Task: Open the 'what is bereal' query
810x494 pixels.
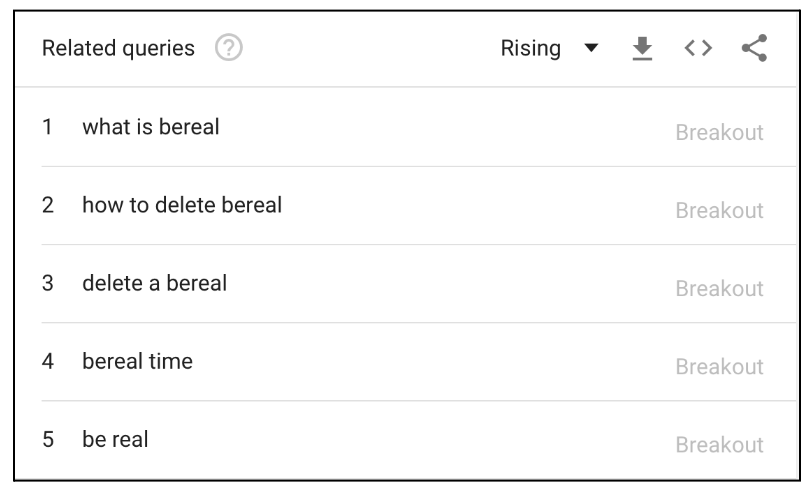Action: point(151,127)
